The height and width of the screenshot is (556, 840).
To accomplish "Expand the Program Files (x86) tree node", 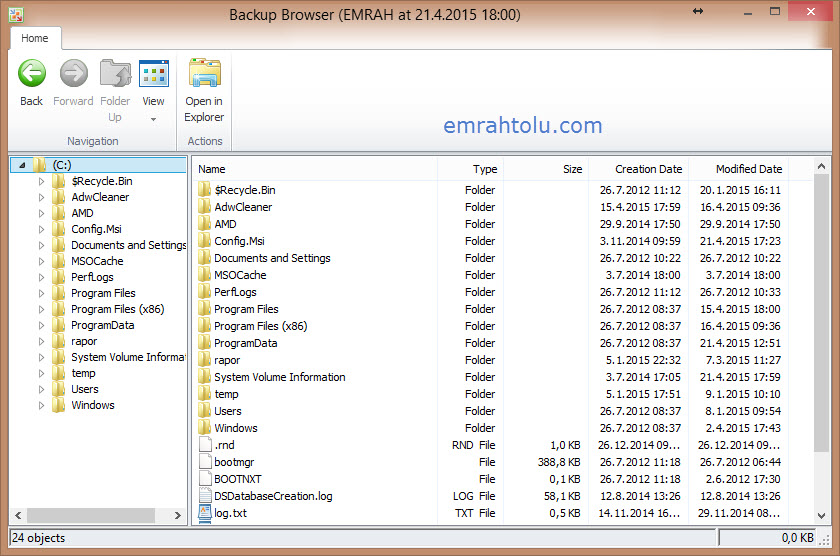I will coord(41,309).
